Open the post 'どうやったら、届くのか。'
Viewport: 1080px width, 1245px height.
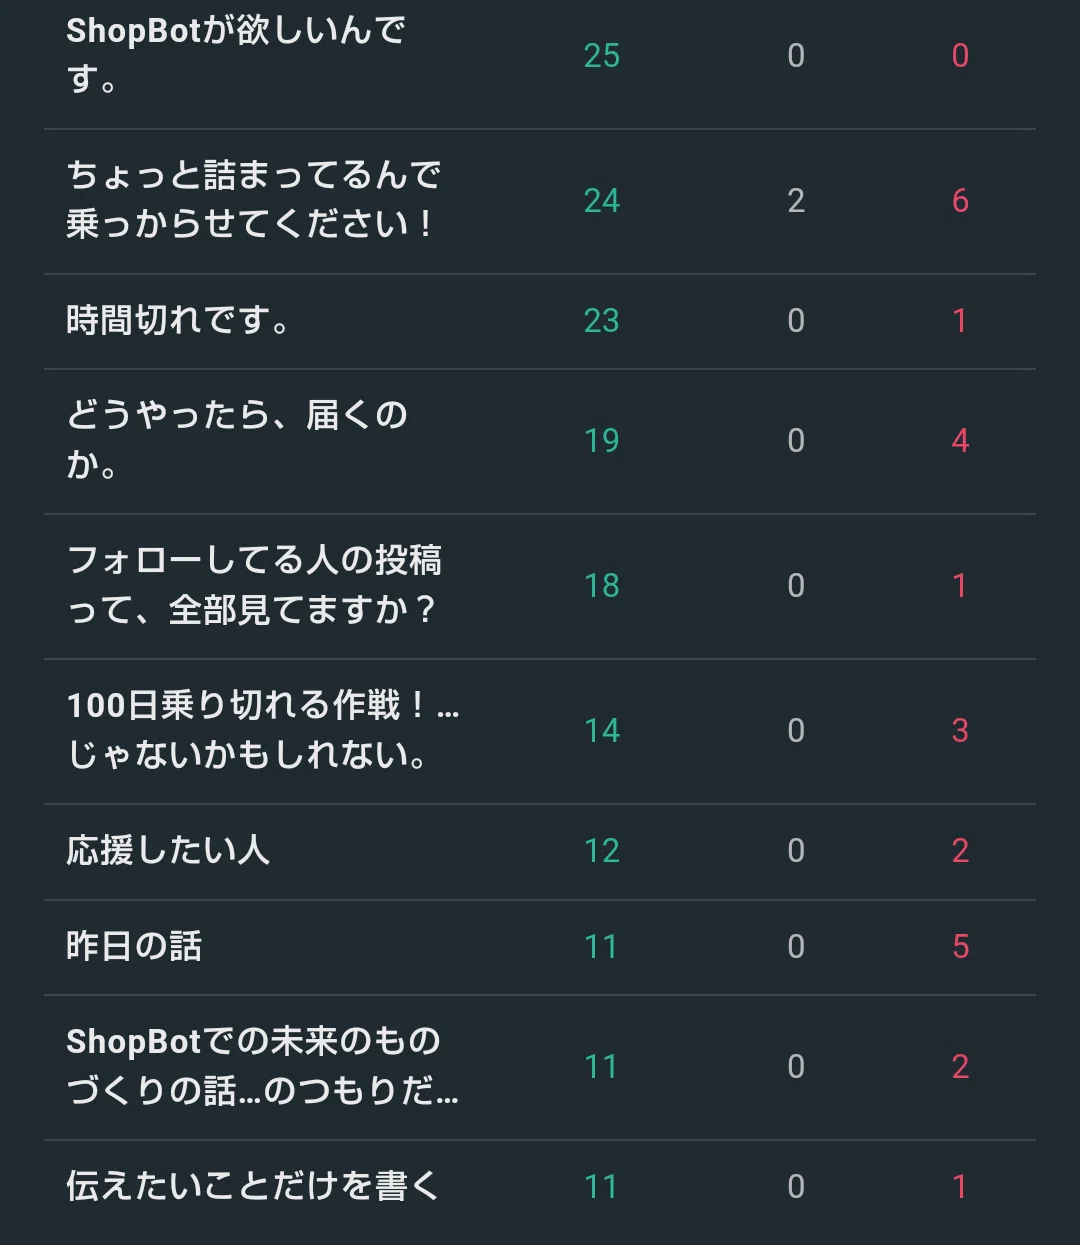click(x=237, y=440)
